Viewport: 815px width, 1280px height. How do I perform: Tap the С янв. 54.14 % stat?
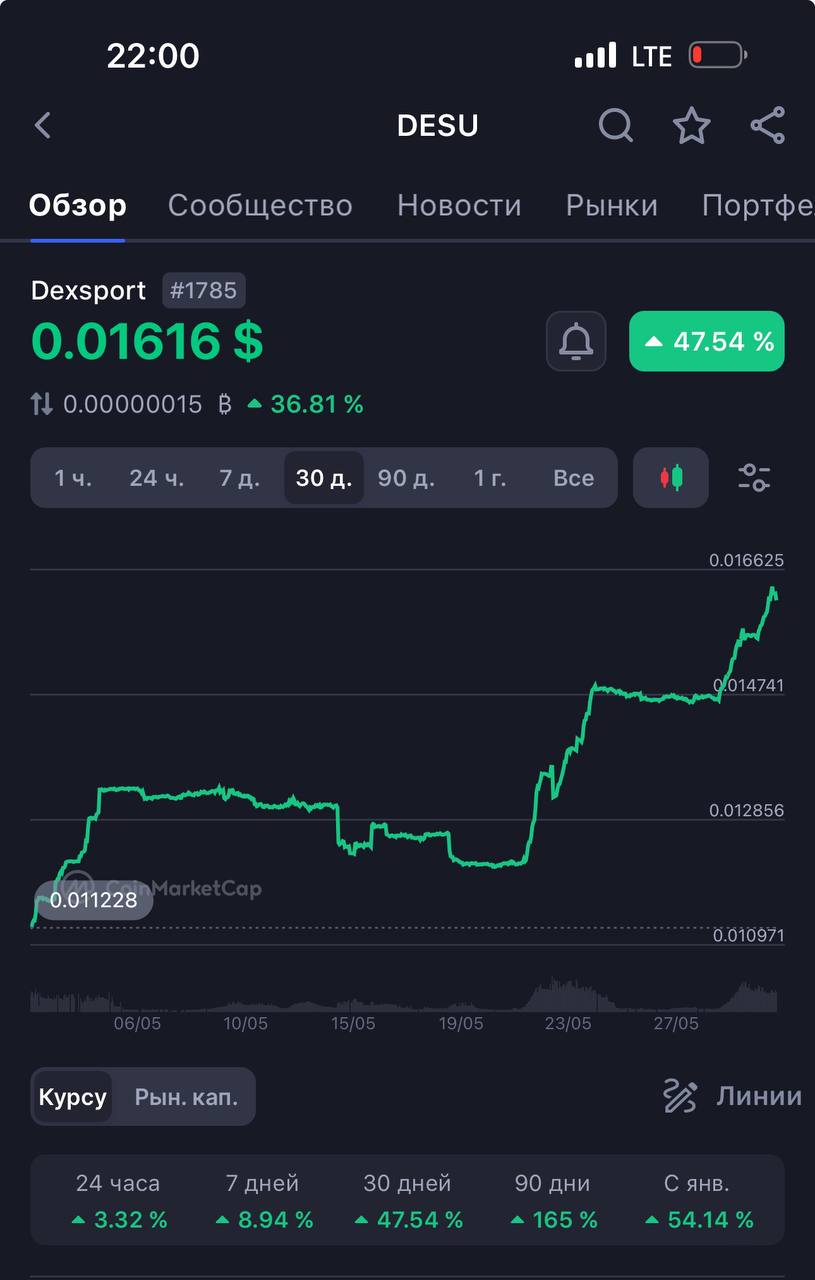[697, 1201]
